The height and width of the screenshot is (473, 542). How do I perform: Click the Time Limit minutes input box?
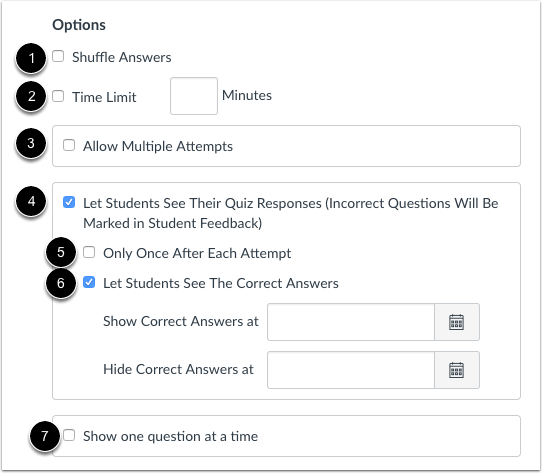click(x=194, y=96)
